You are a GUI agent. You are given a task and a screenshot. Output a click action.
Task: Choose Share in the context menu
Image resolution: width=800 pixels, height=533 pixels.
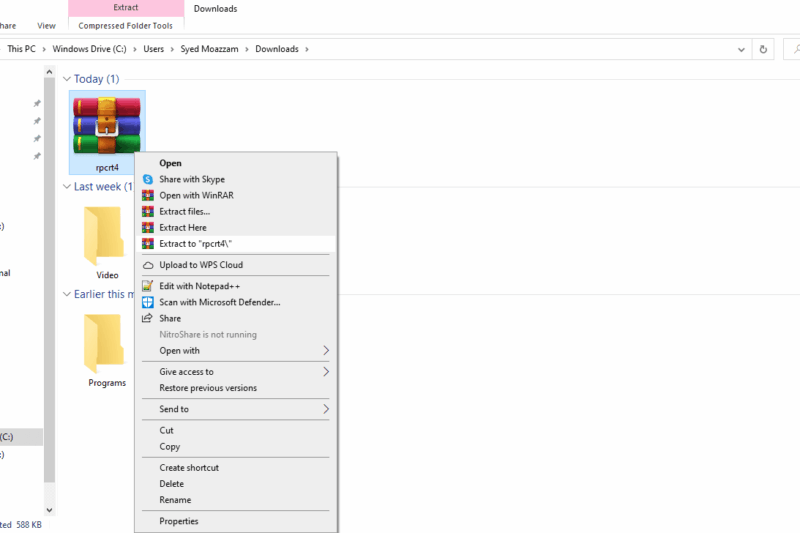[x=236, y=318]
